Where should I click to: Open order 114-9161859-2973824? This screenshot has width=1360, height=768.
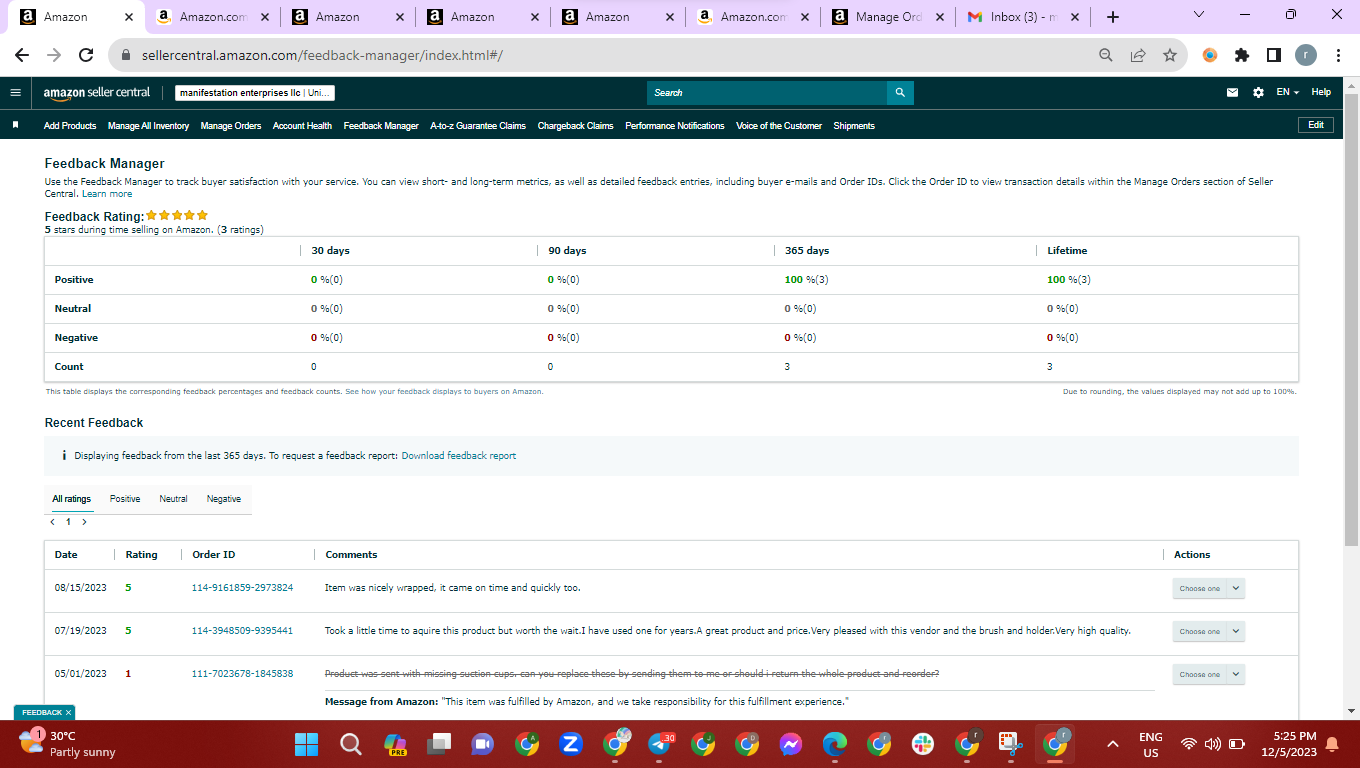(x=242, y=588)
